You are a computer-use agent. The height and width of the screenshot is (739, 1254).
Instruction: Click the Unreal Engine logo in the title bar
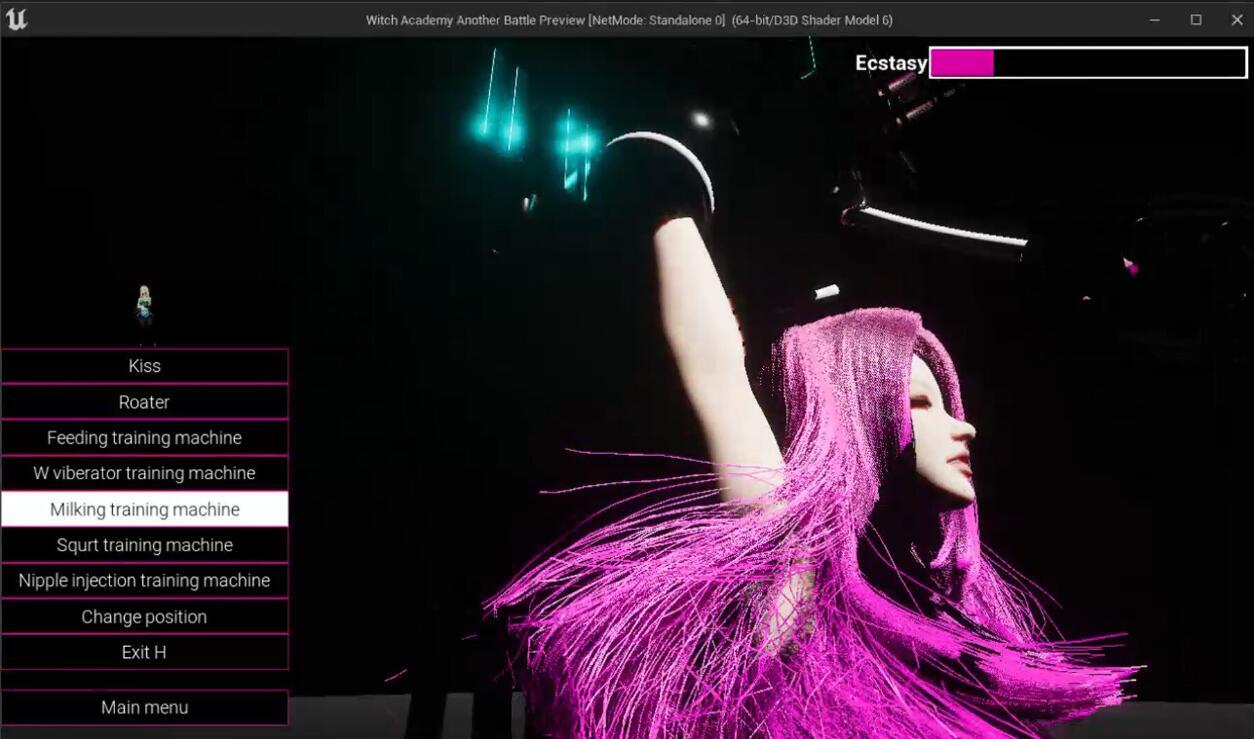(x=16, y=18)
